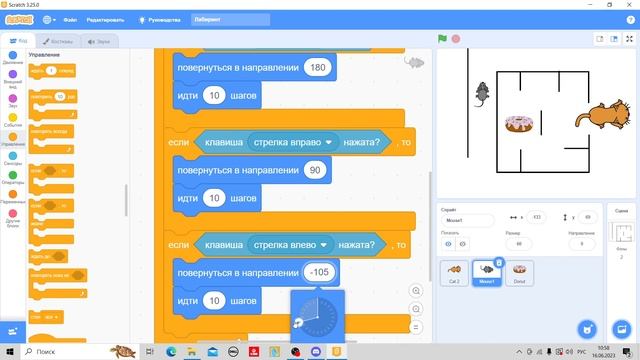Switch to the Код tab
Viewport: 640px width, 360px height.
click(18, 41)
